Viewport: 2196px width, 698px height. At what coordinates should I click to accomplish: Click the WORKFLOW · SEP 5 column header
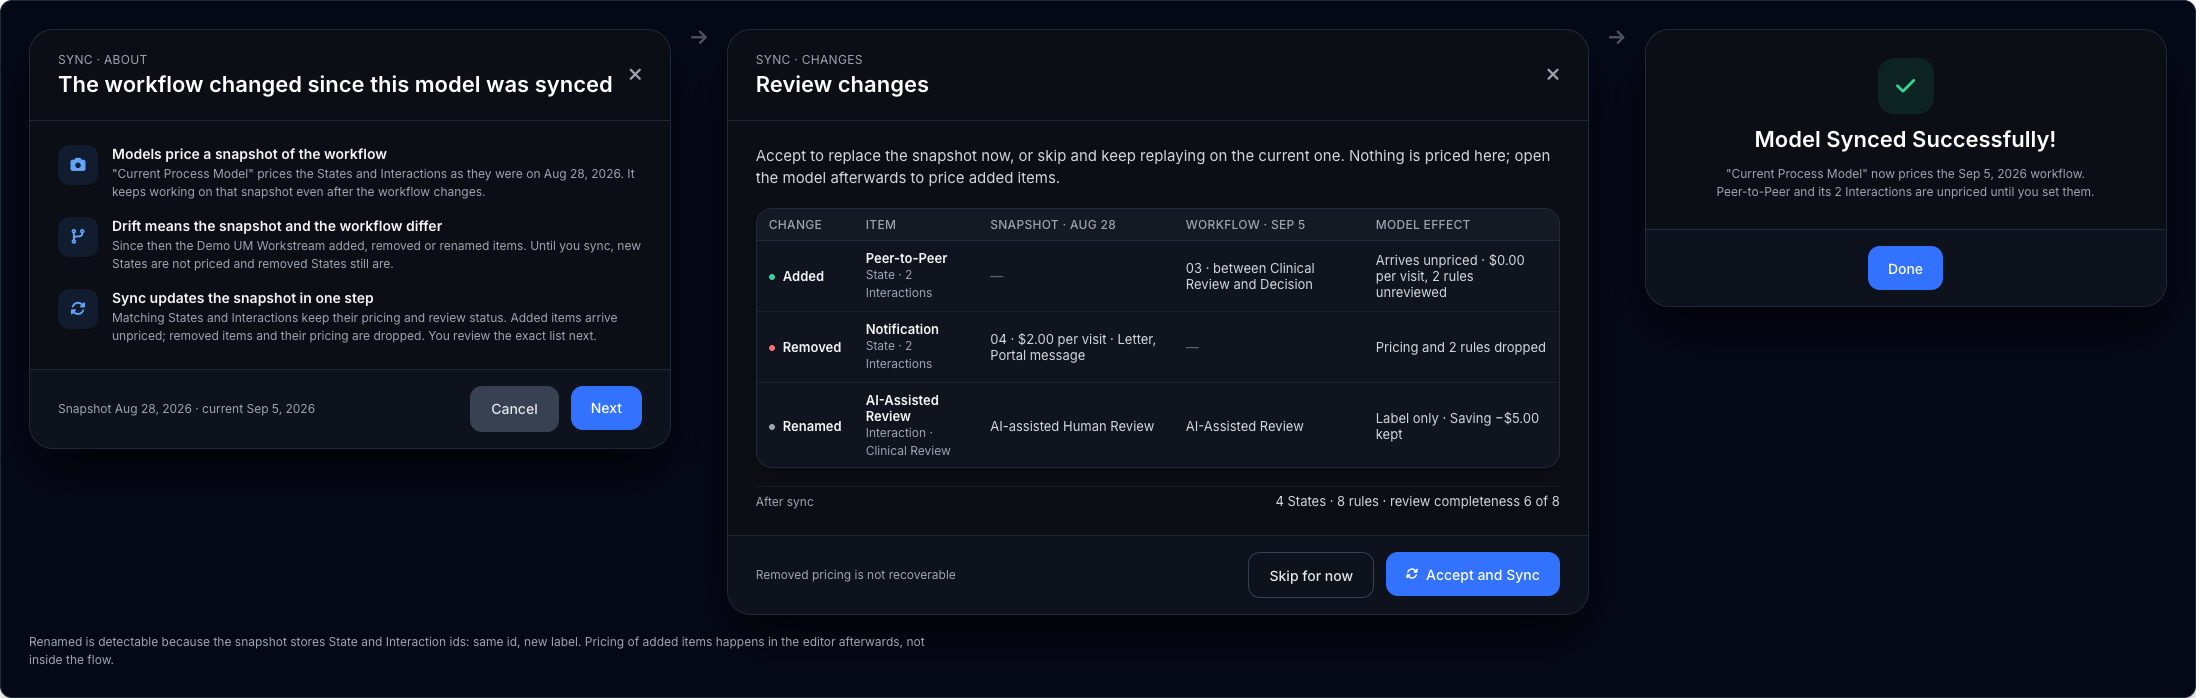(1245, 225)
